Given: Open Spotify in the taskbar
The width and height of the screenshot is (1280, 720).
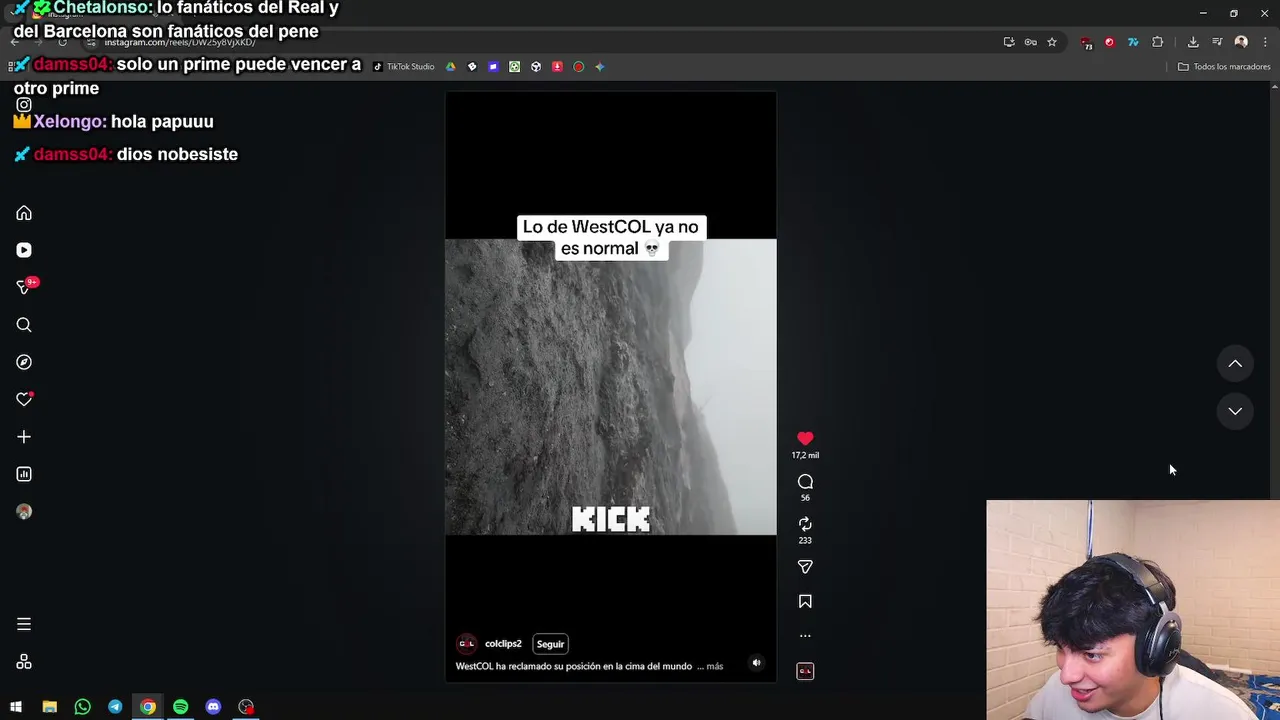Looking at the screenshot, I should tap(180, 707).
